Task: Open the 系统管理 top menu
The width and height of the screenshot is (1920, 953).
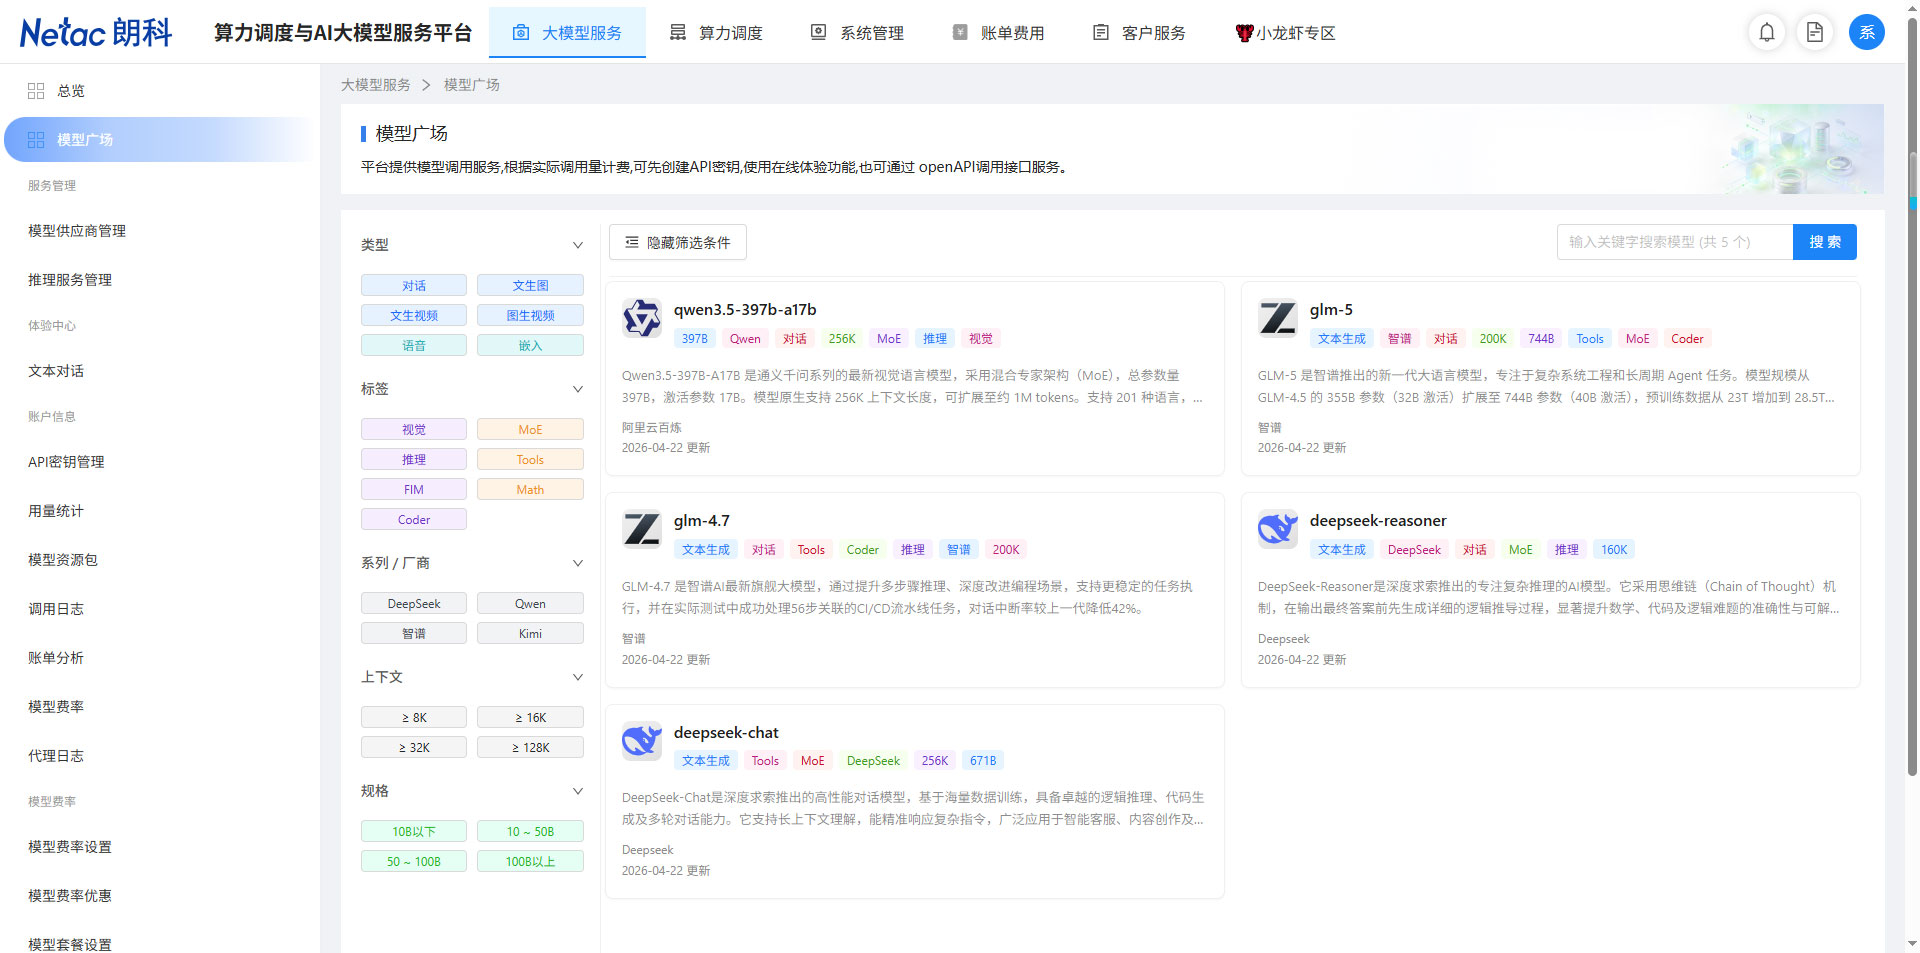Action: point(857,33)
